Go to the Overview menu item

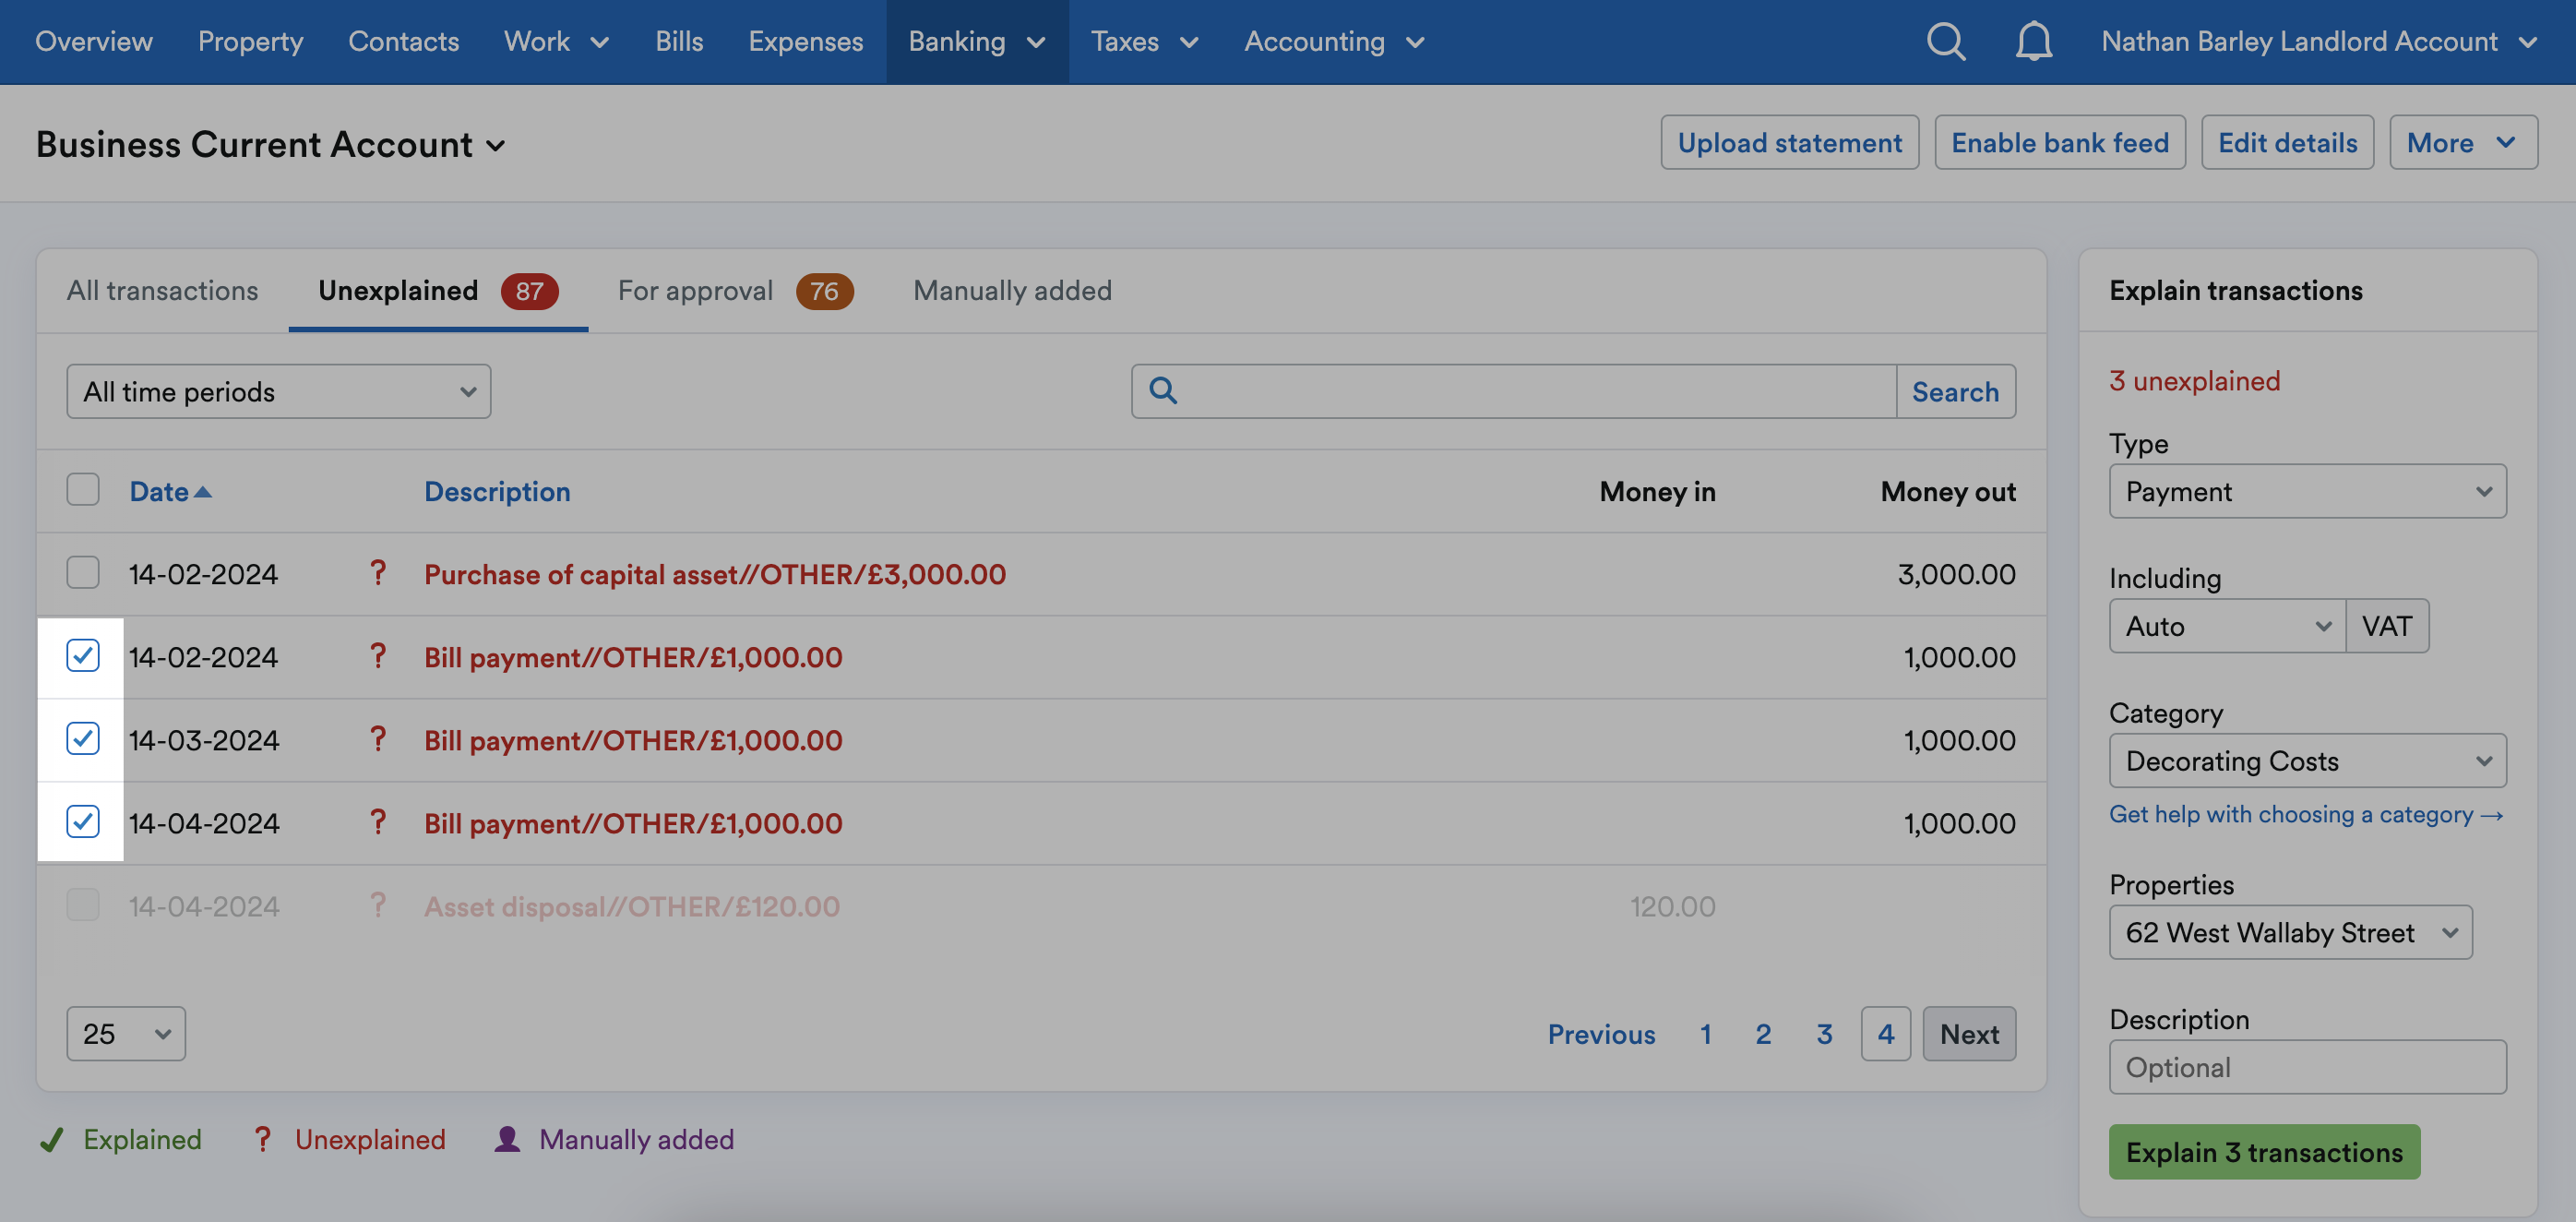[94, 42]
